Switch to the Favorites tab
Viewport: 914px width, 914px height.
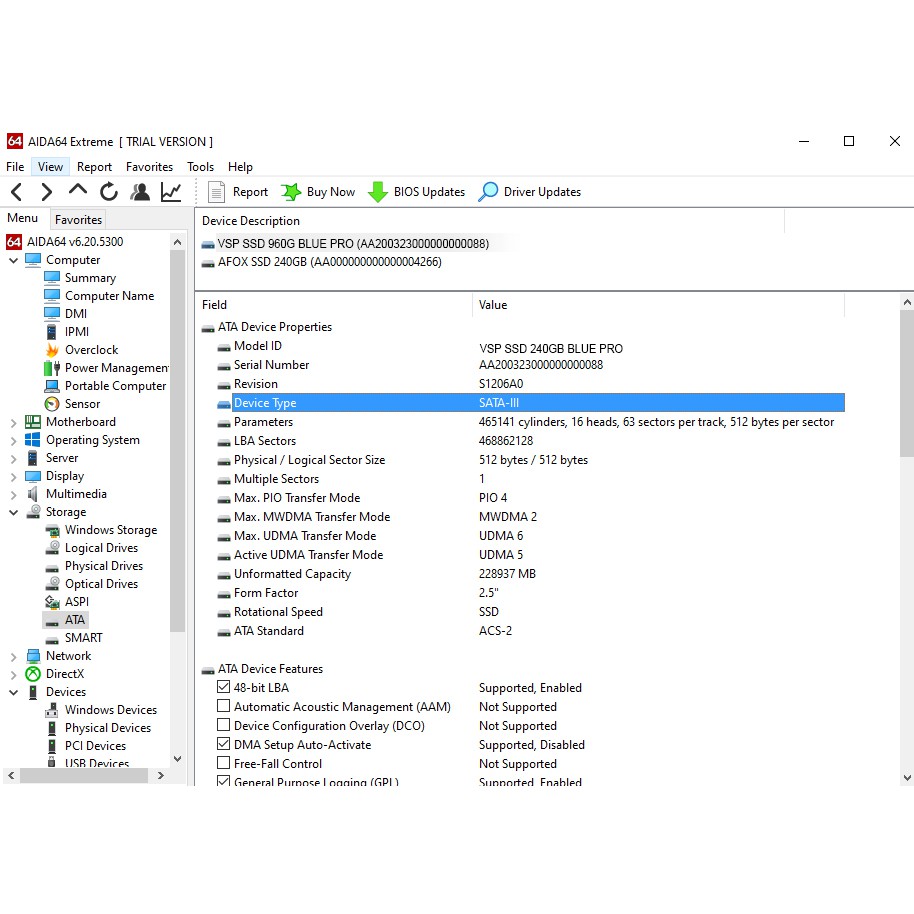coord(78,220)
